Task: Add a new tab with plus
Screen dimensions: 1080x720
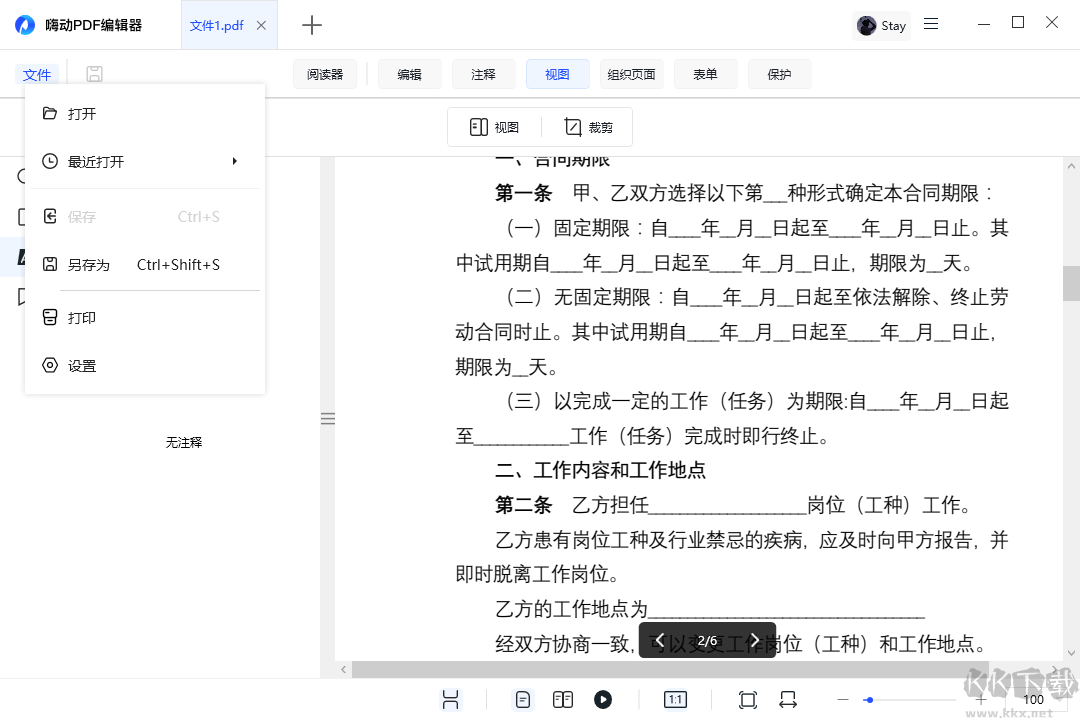Action: point(312,25)
